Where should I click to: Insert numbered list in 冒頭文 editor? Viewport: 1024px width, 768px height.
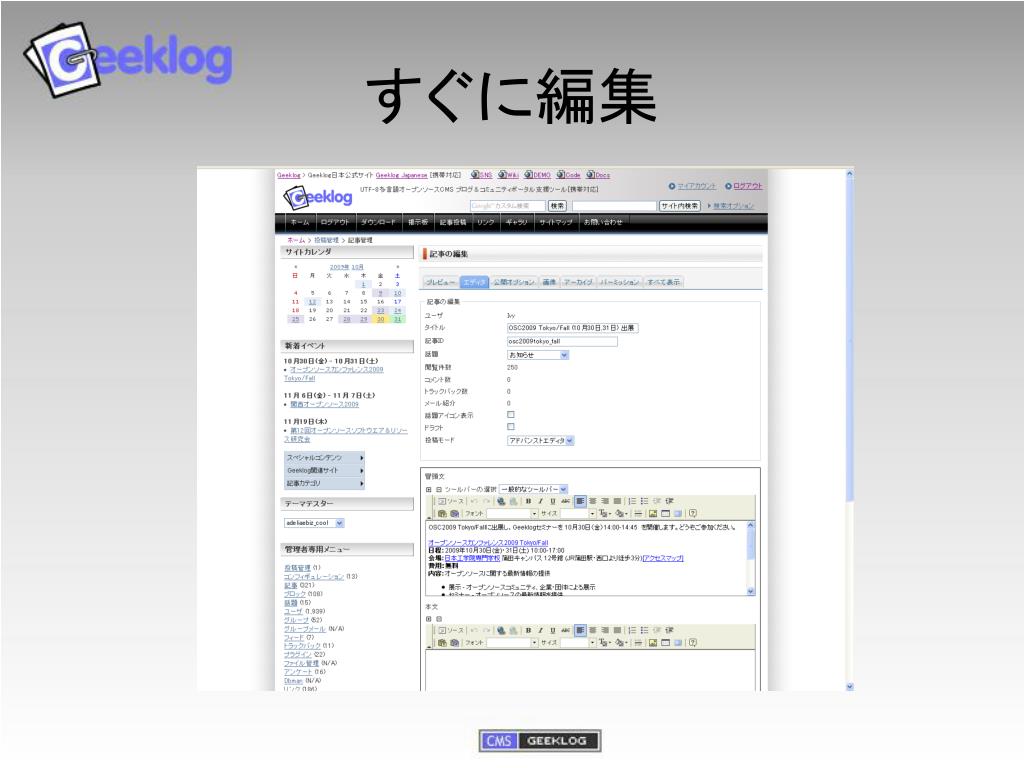pyautogui.click(x=632, y=501)
